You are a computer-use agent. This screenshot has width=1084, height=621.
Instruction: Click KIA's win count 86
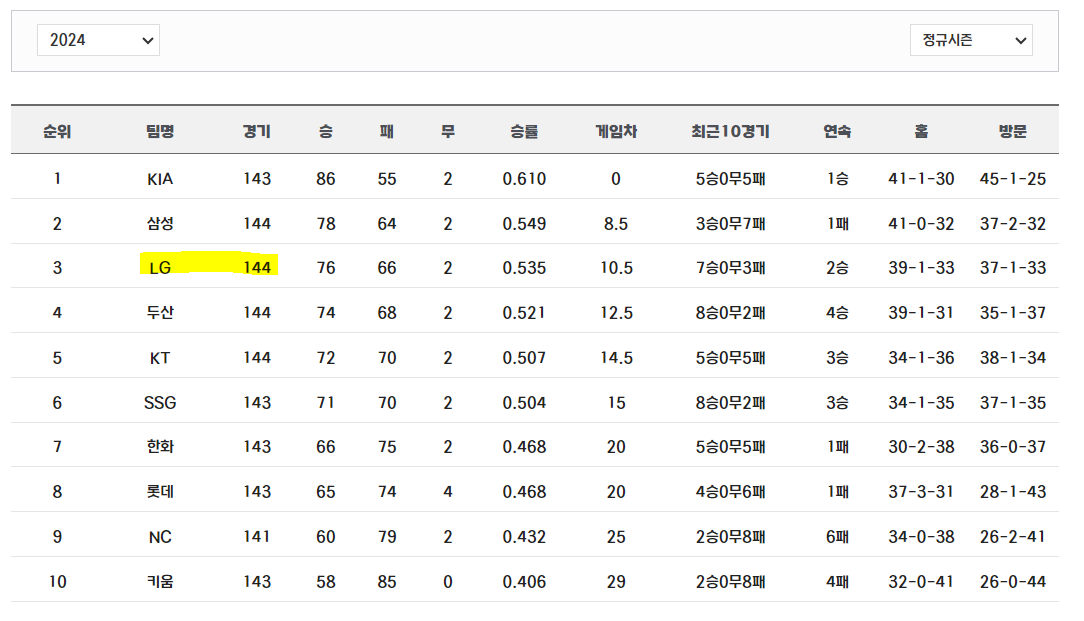[326, 179]
